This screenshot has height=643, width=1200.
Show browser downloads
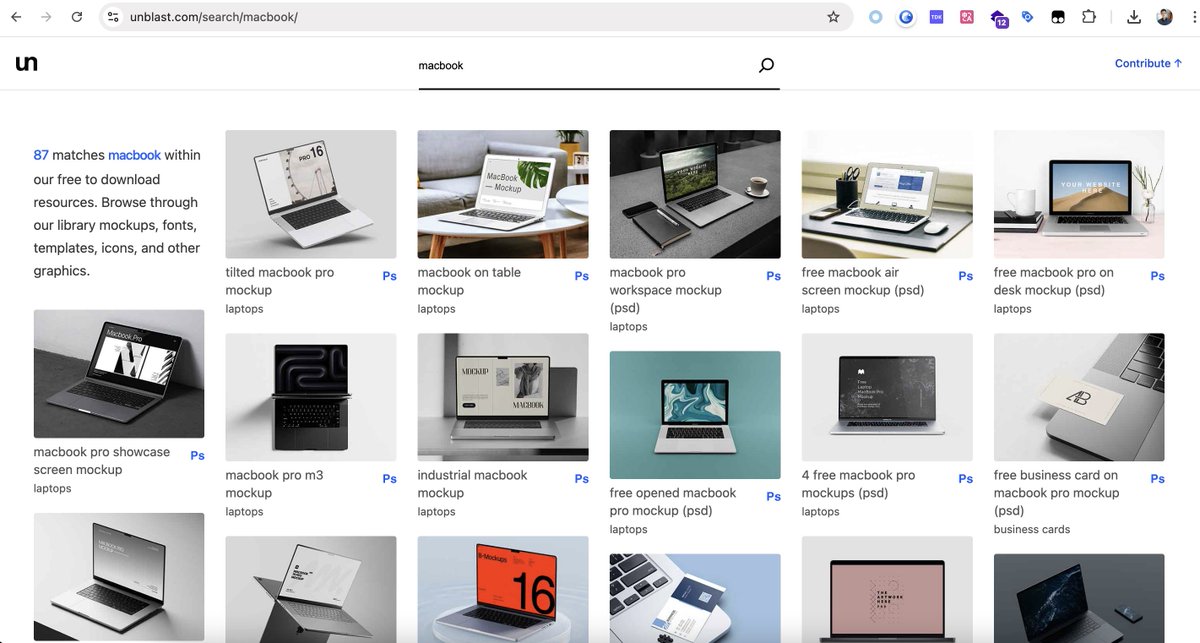[1133, 17]
